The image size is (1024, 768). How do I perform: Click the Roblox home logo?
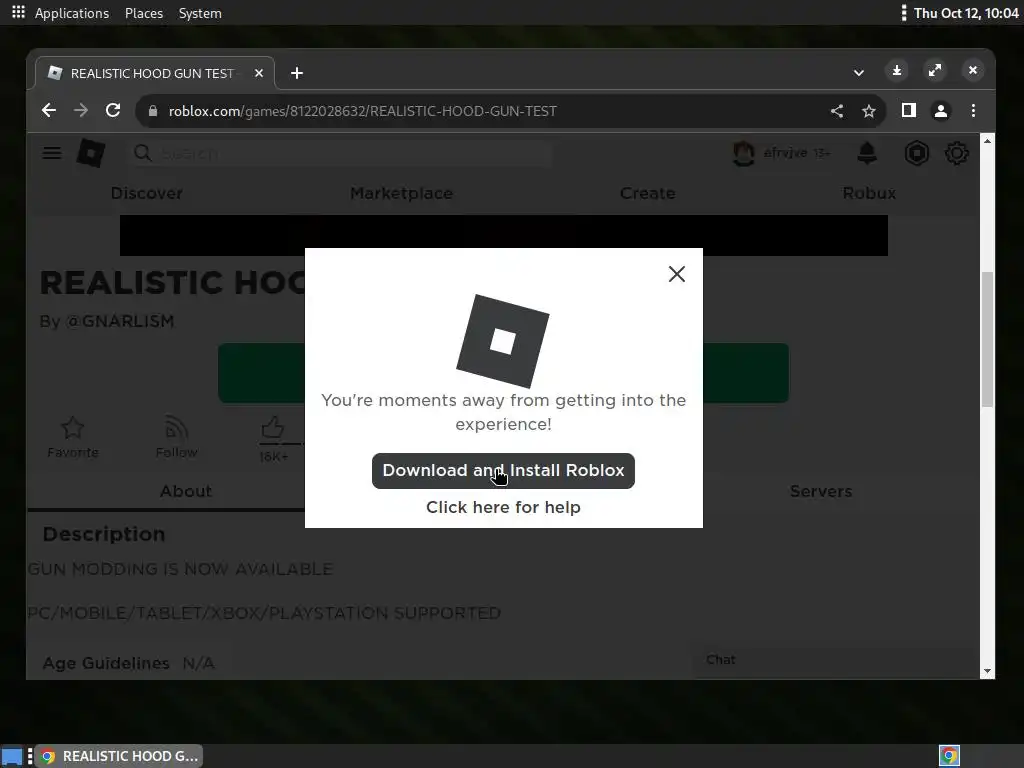91,153
